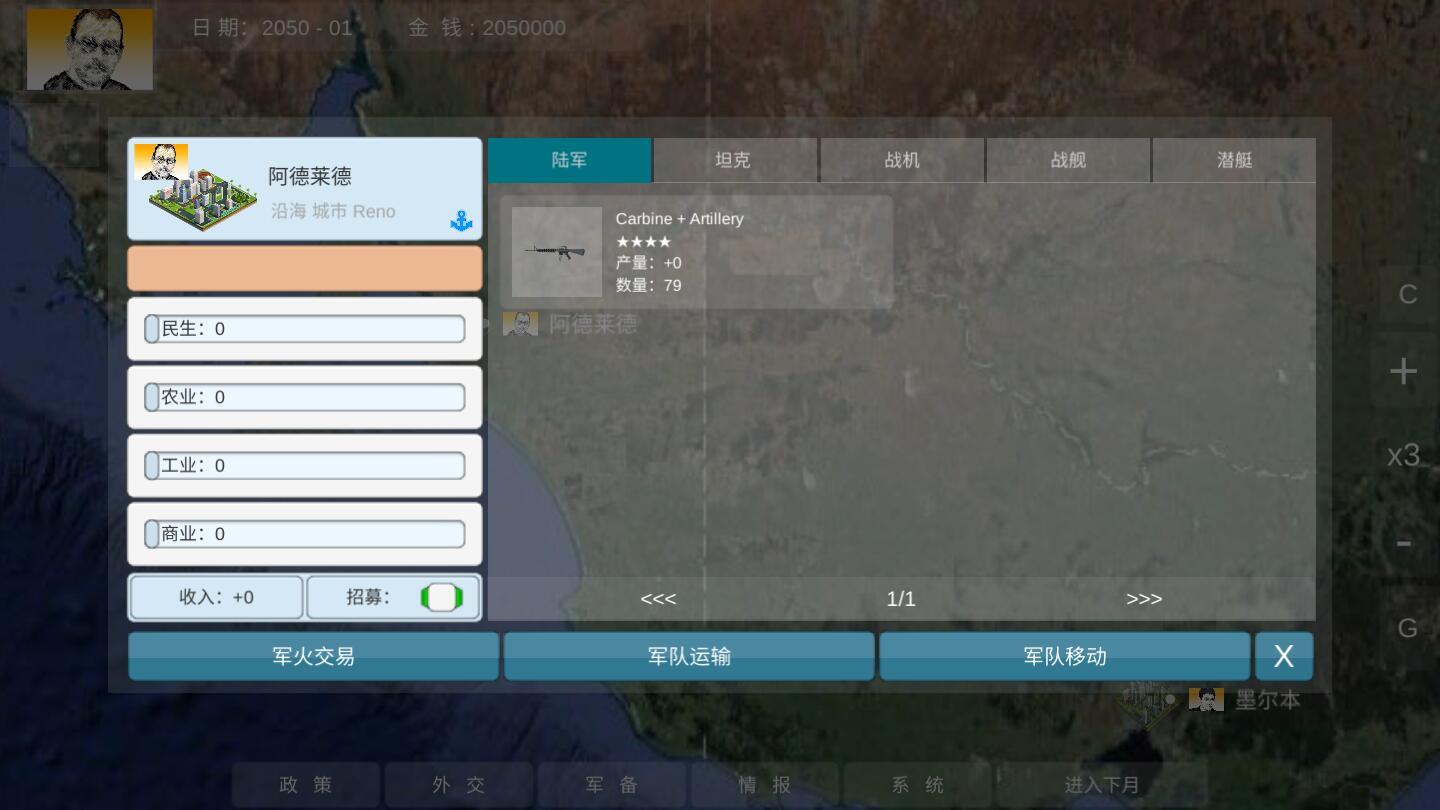This screenshot has height=810, width=1440.
Task: Click the 军火交易 button
Action: [313, 656]
